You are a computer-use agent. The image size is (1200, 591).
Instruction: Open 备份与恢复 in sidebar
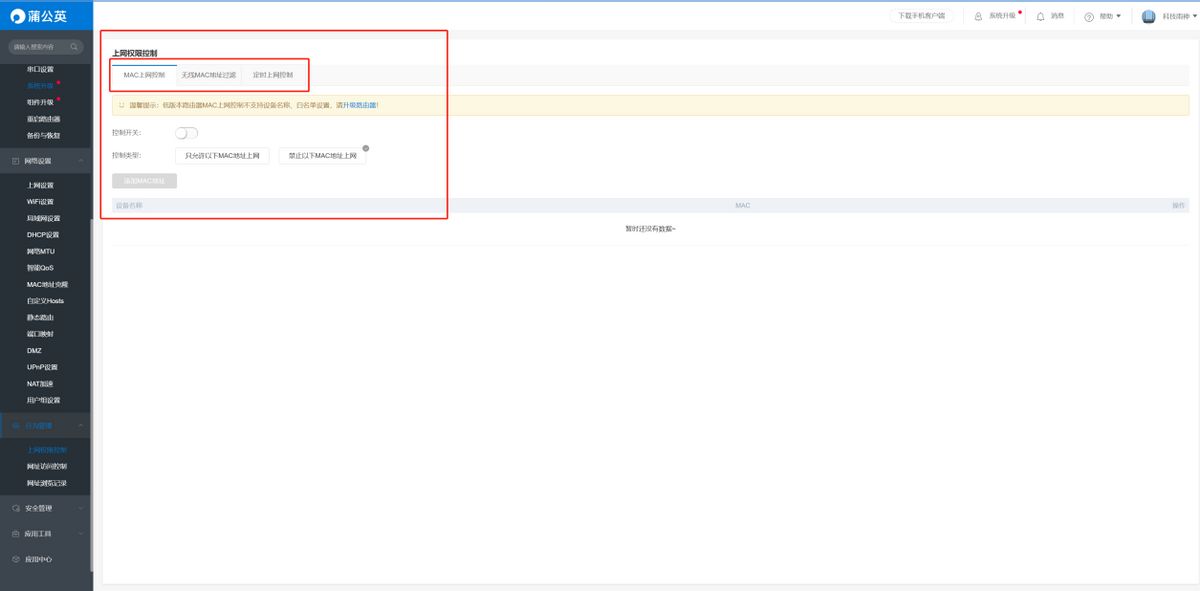click(x=44, y=135)
